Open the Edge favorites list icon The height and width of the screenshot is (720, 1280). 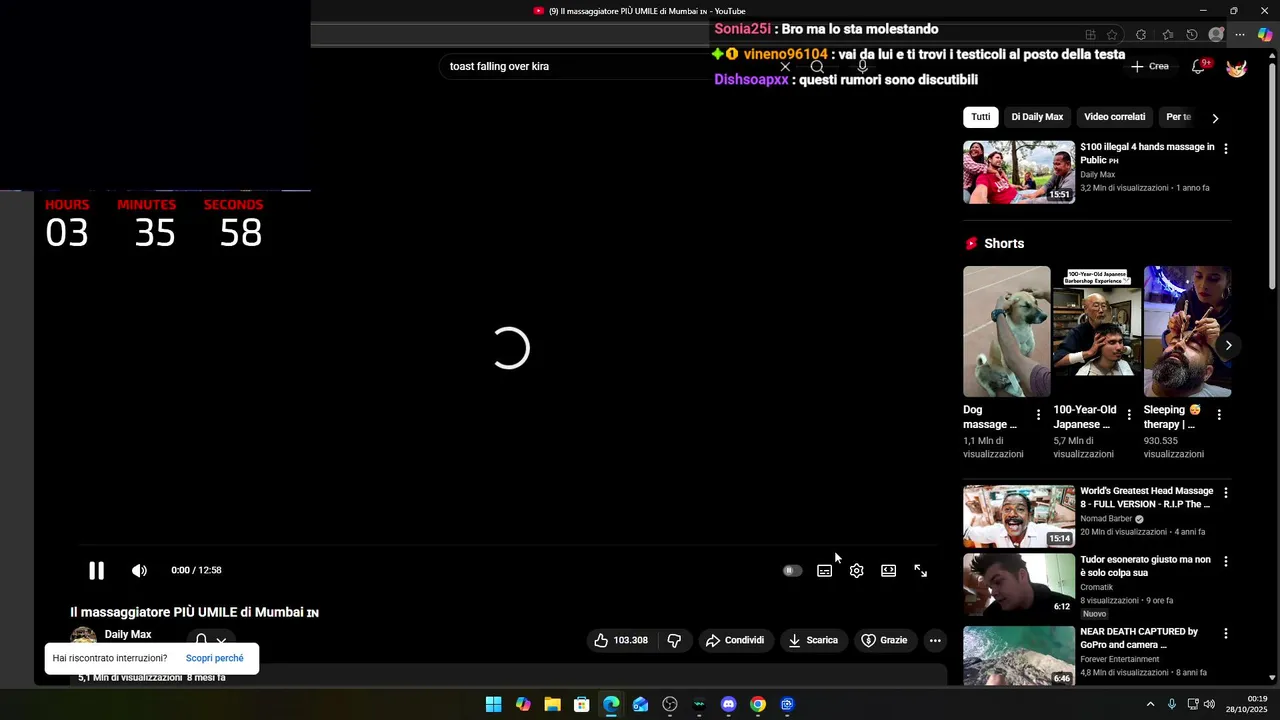pyautogui.click(x=1167, y=35)
